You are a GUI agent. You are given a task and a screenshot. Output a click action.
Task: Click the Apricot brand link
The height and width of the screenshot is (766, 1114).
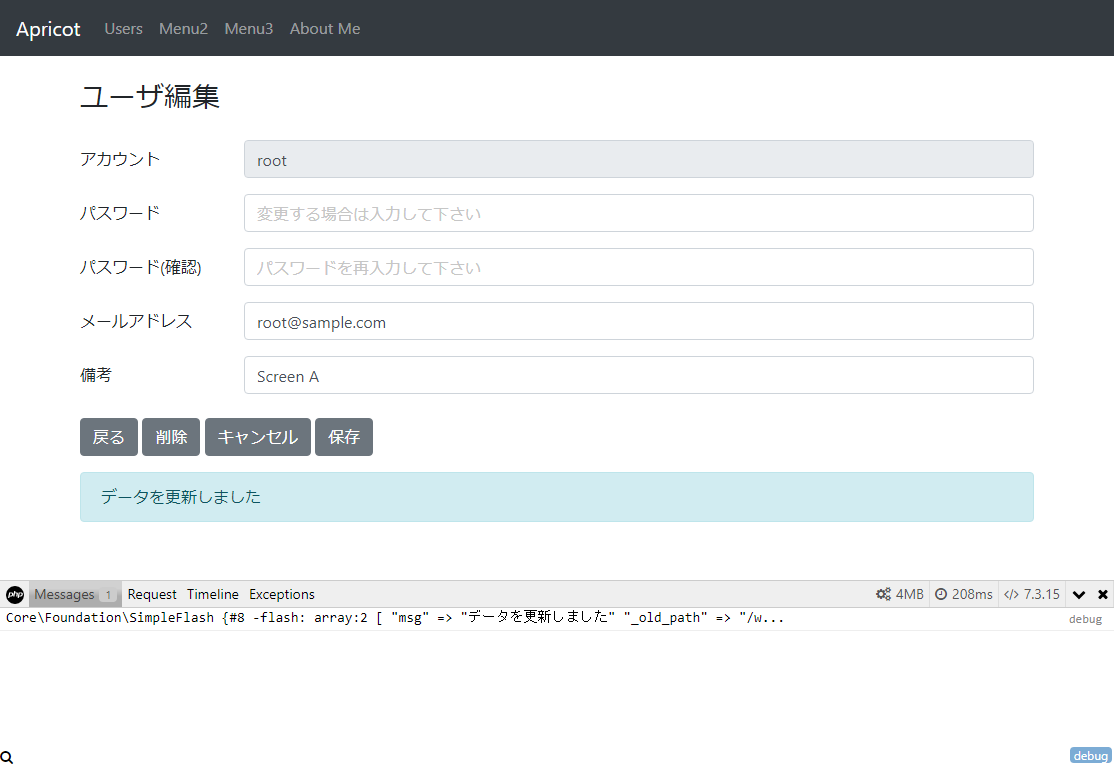coord(48,29)
